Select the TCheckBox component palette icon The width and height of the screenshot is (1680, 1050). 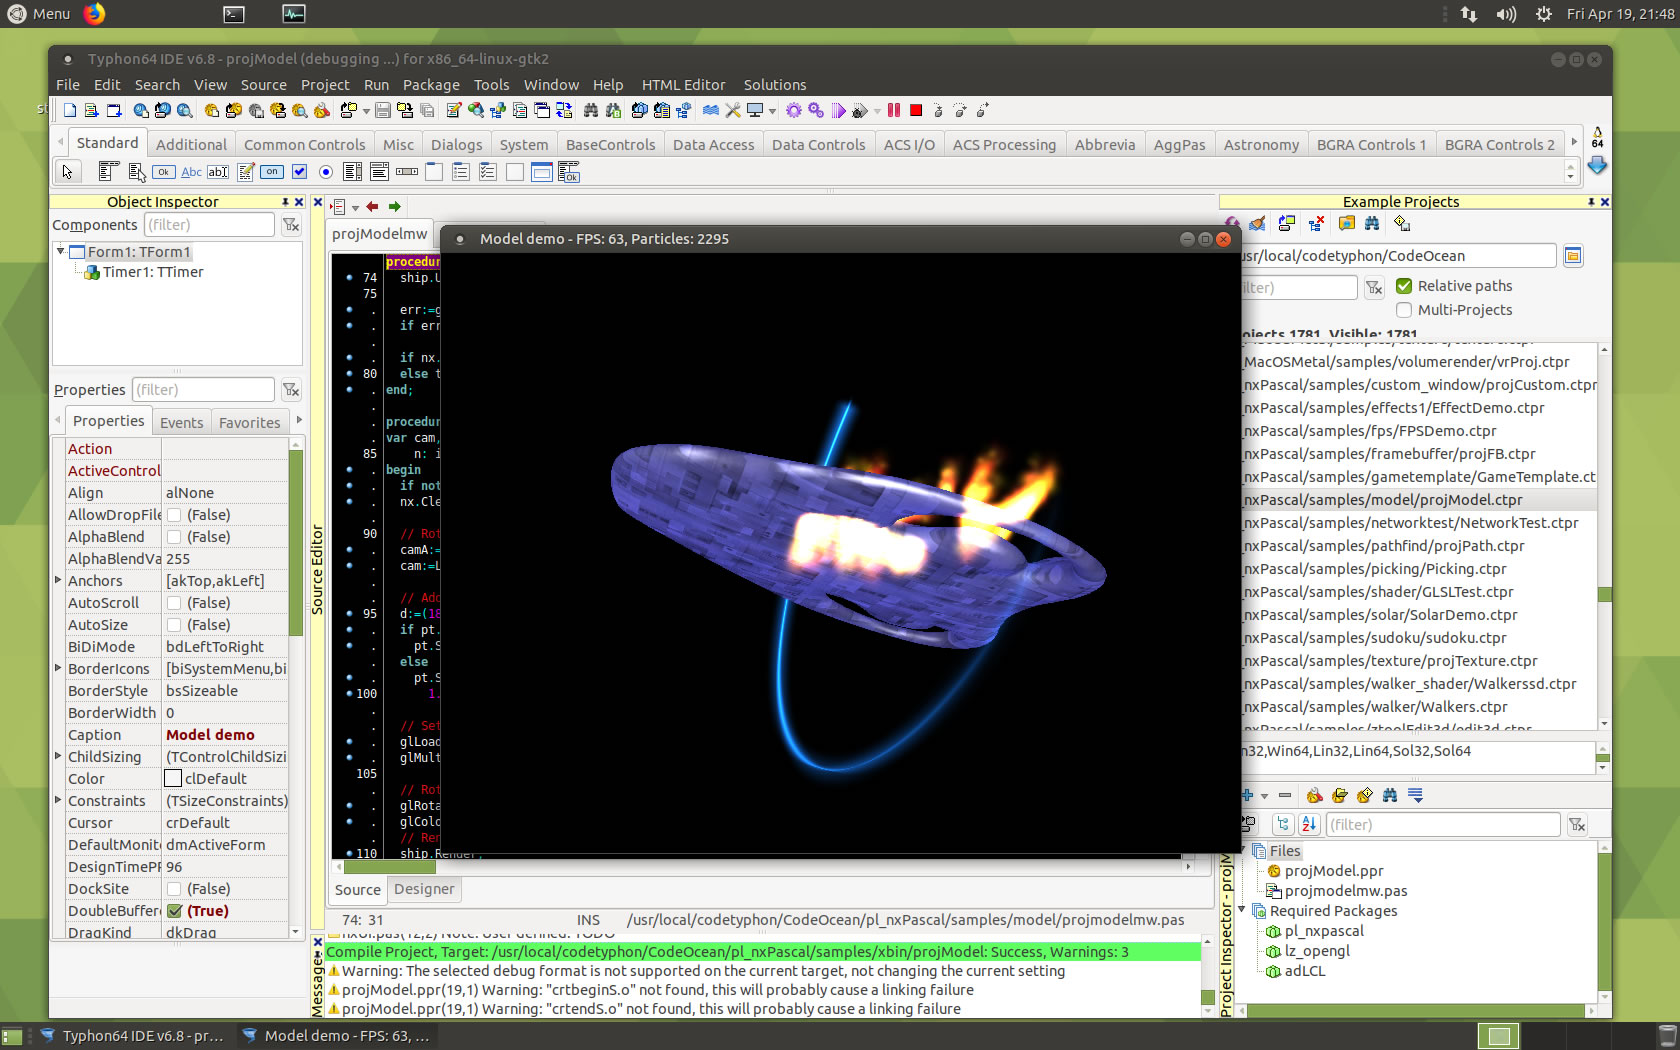[299, 172]
